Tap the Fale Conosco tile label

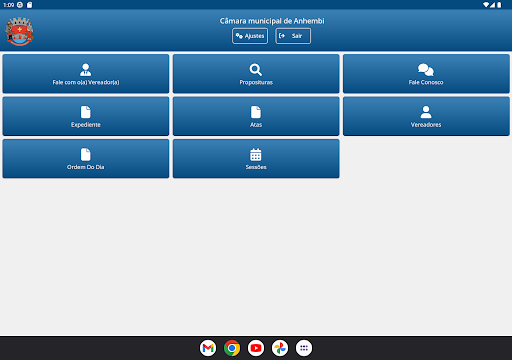click(x=426, y=82)
